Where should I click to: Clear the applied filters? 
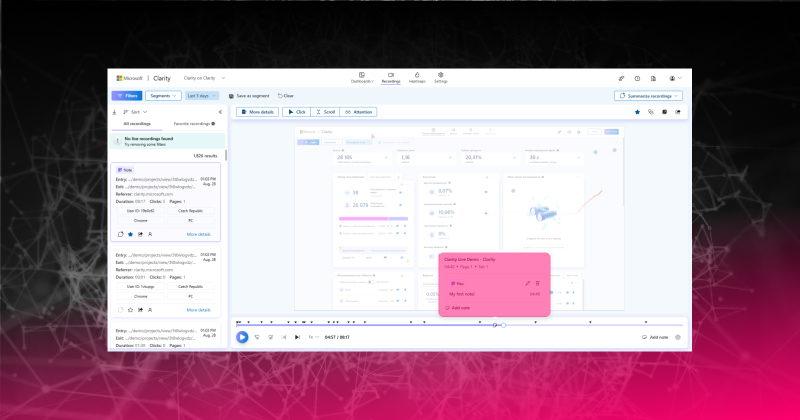[286, 96]
